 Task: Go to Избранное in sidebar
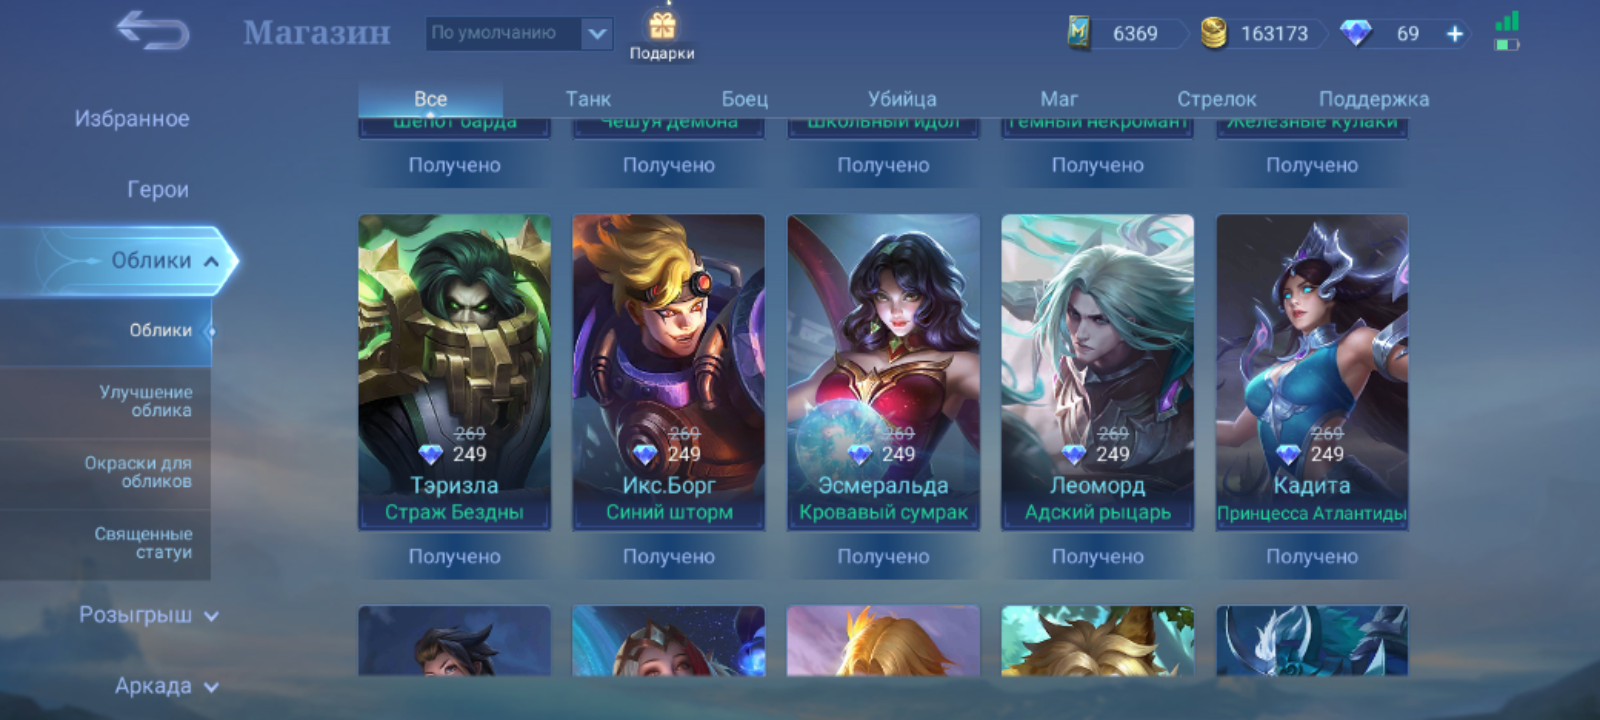click(132, 119)
